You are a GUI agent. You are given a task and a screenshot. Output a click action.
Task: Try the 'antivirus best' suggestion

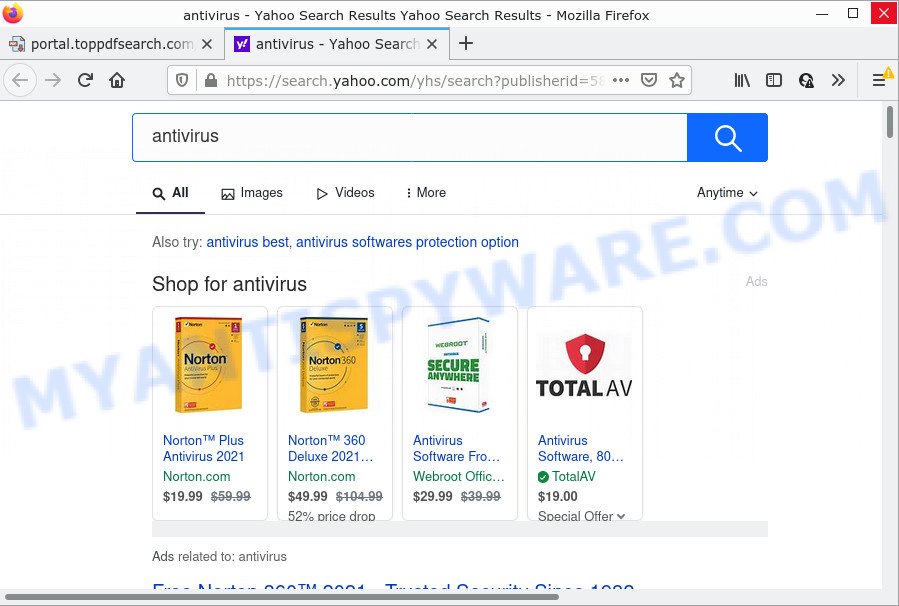(247, 243)
